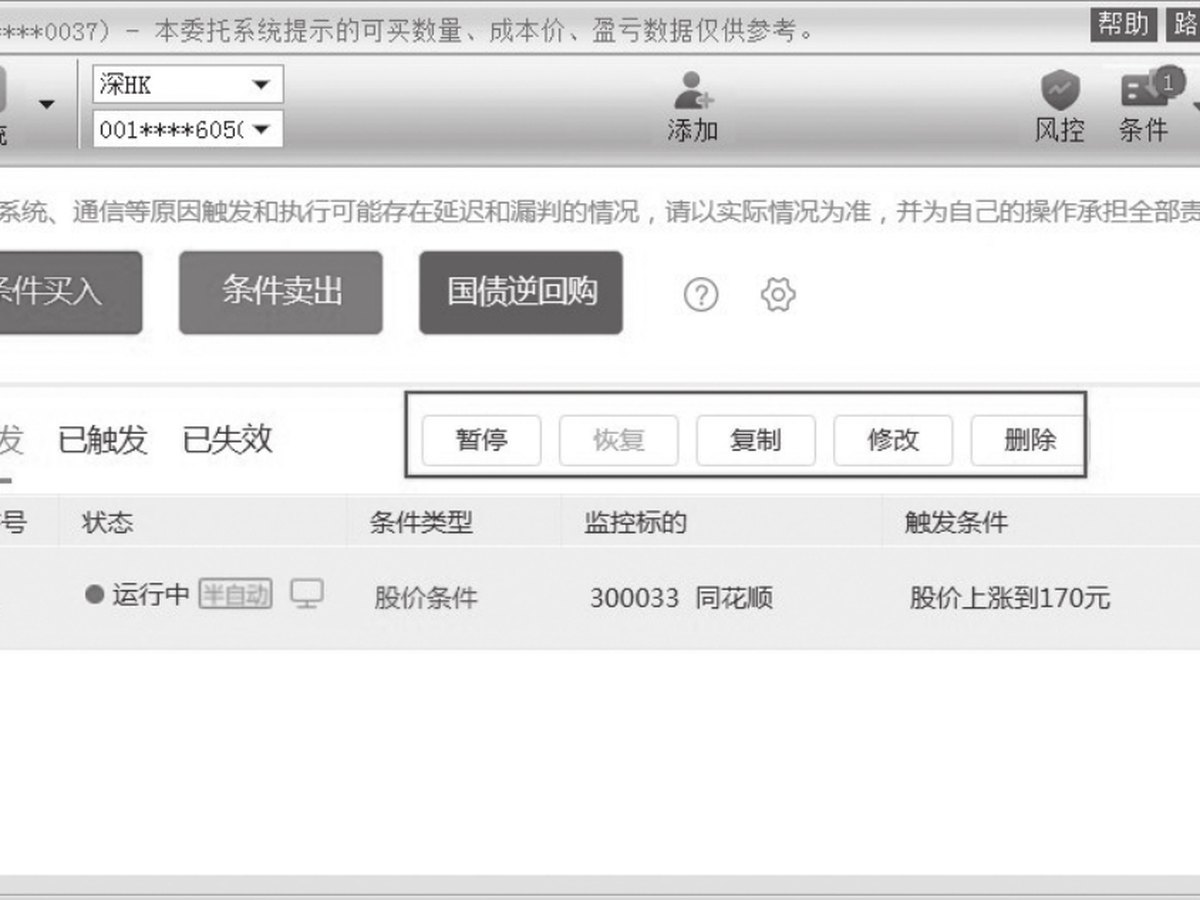Screen dimensions: 1200x900
Task: Select the 股价上涨到170元 cell
Action: tap(1010, 598)
